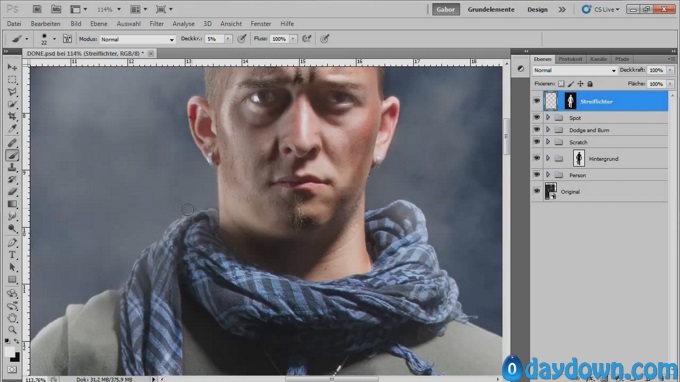Screen dimensions: 680x382
Task: Select the Rectangle shape tool
Action: [x=12, y=279]
